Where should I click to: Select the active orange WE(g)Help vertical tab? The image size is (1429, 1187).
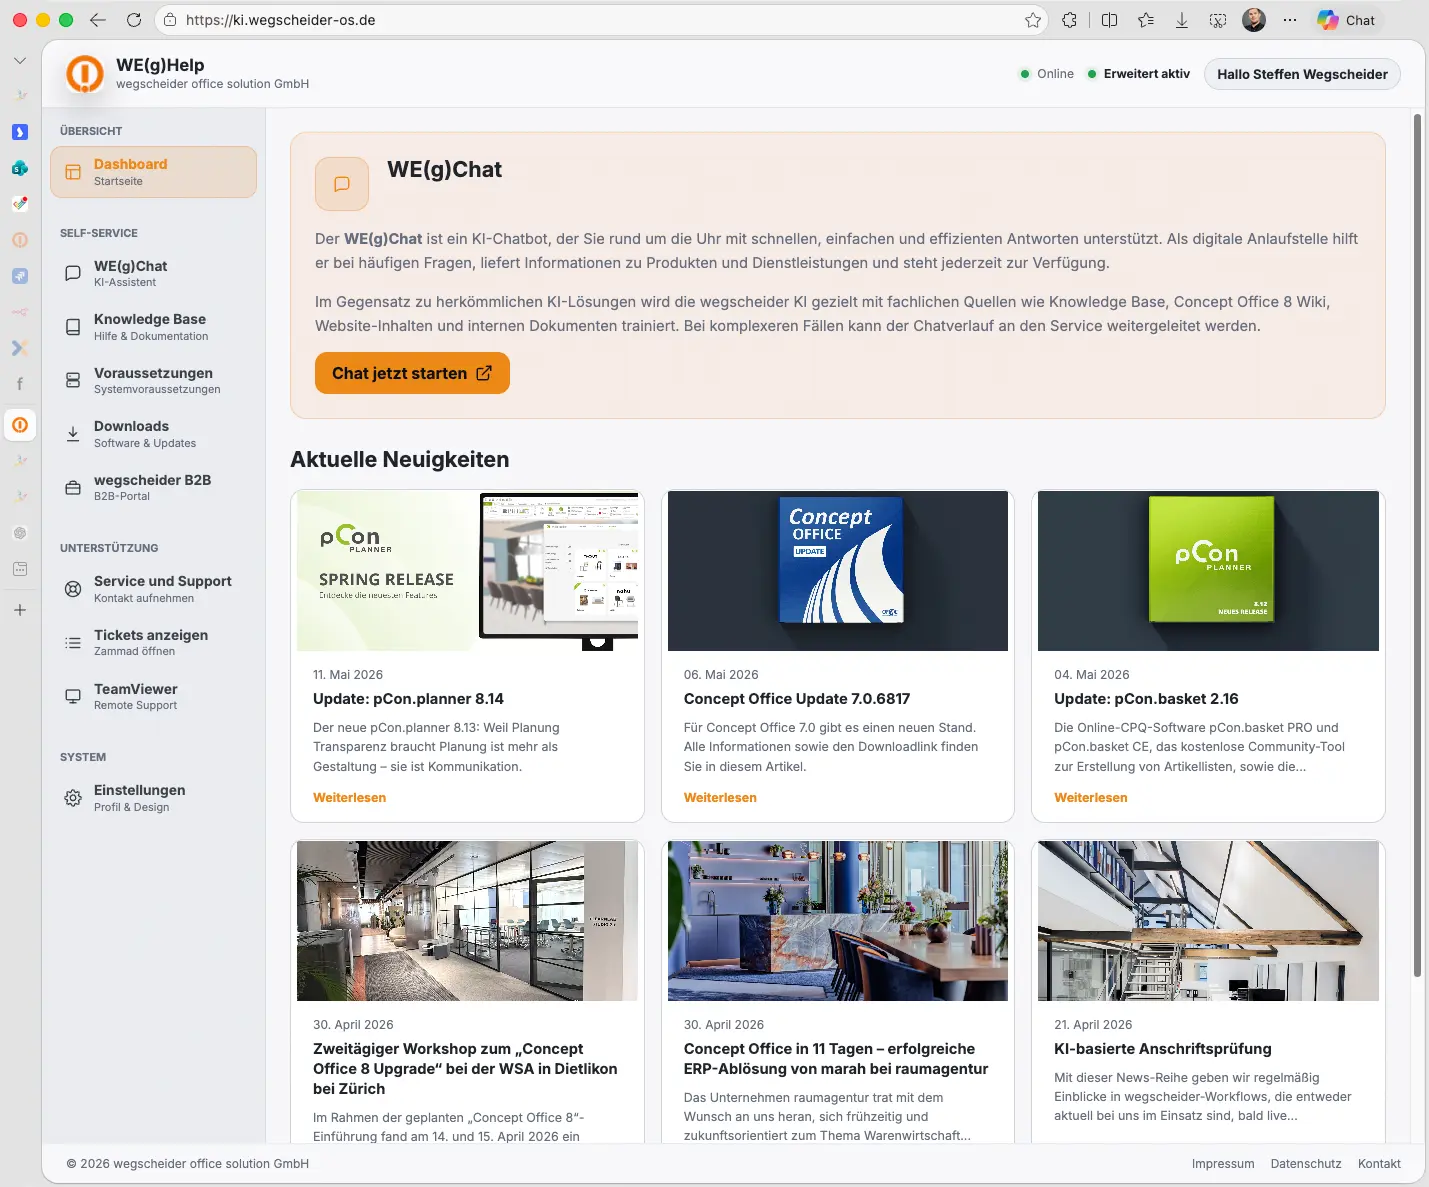tap(20, 425)
